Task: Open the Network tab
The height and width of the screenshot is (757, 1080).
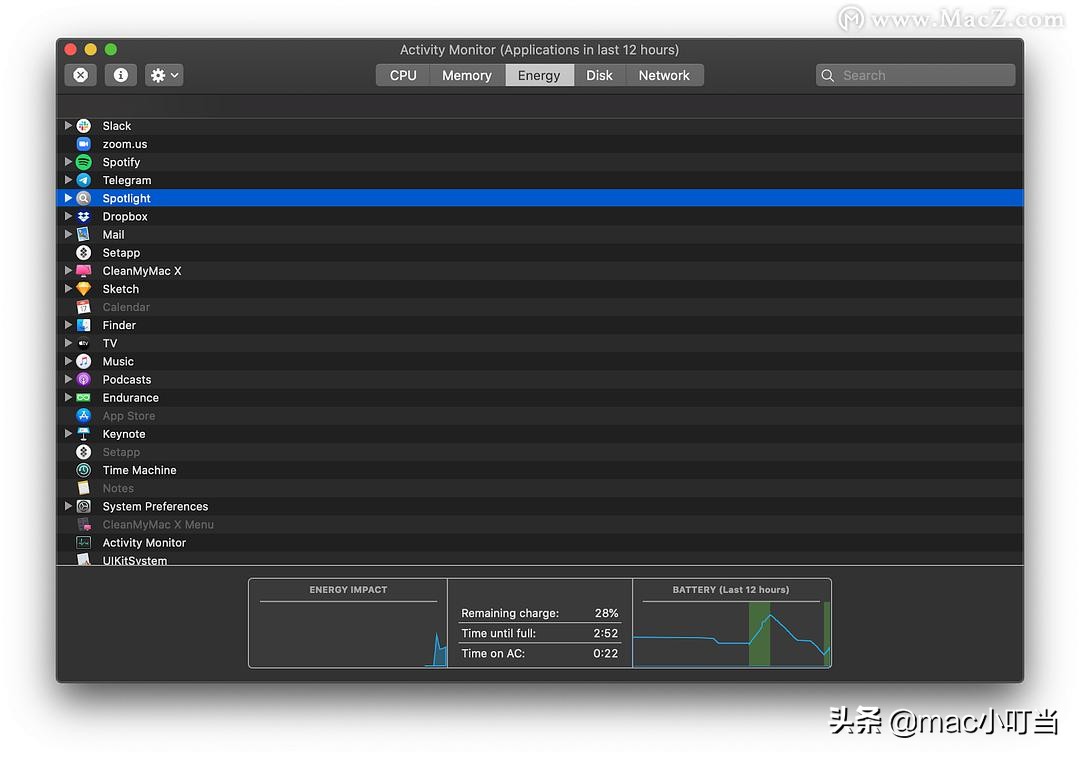Action: [x=664, y=74]
